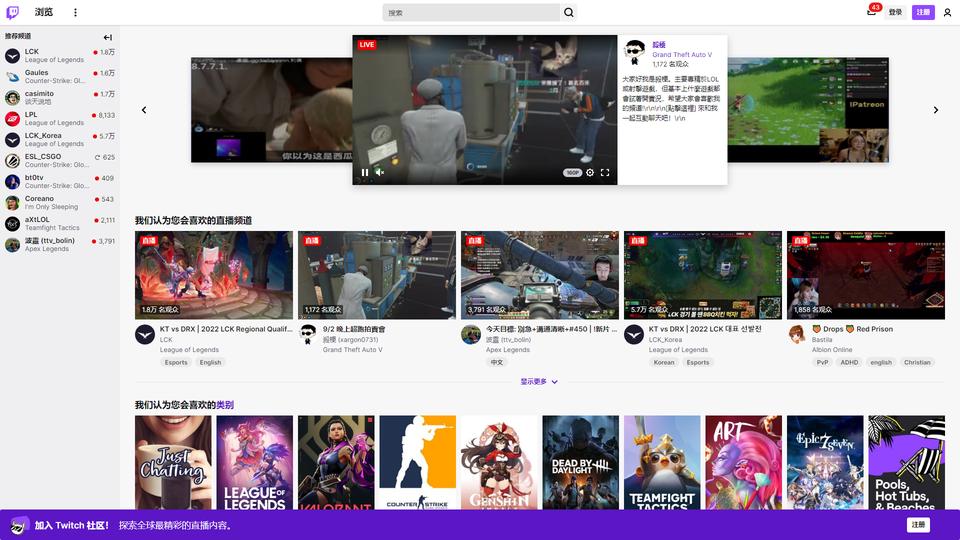Open bt0tv channel avatar in sidebar
This screenshot has width=960, height=540.
12,182
